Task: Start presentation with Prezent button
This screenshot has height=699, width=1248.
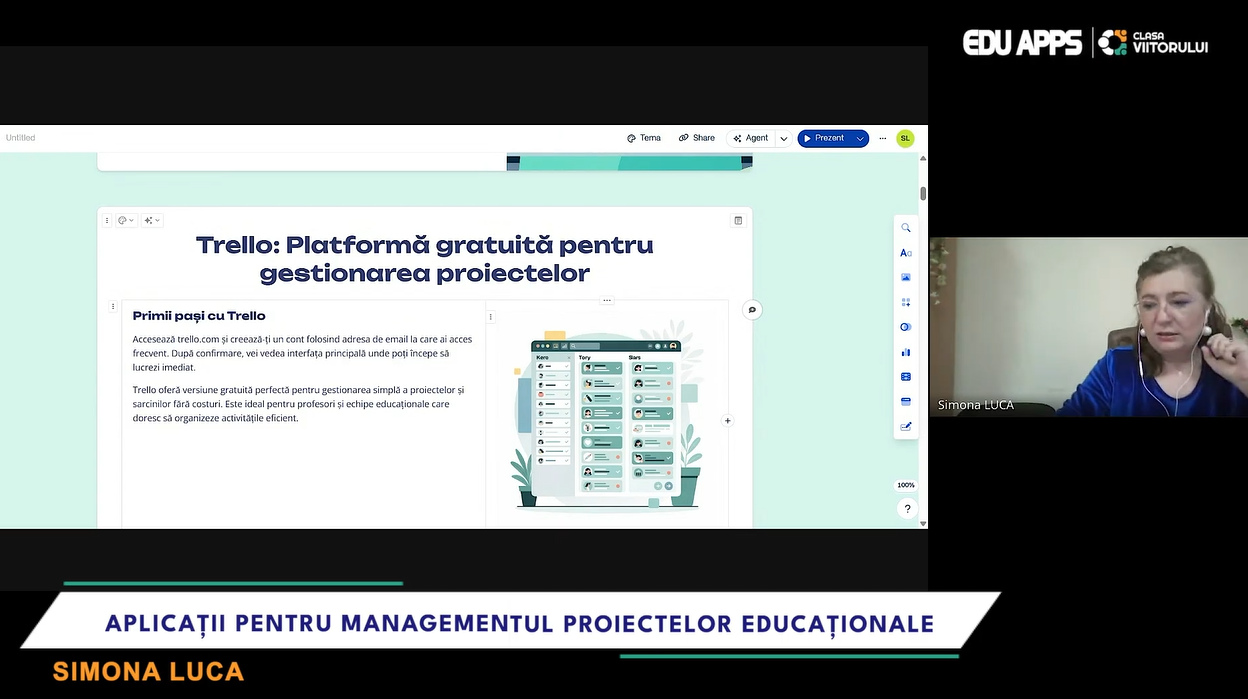Action: click(824, 138)
